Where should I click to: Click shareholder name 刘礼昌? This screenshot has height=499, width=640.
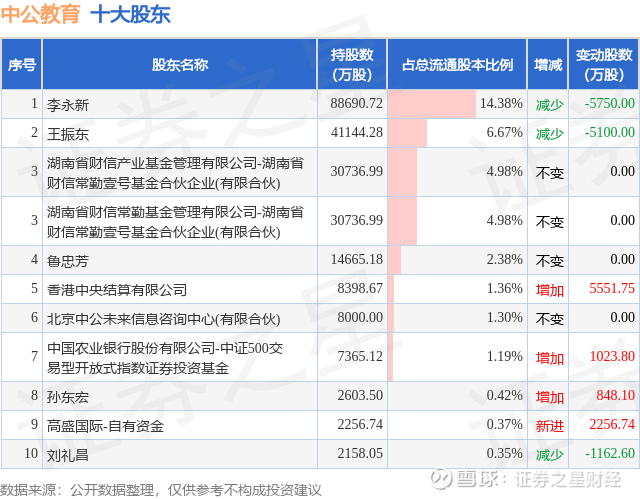coord(68,455)
